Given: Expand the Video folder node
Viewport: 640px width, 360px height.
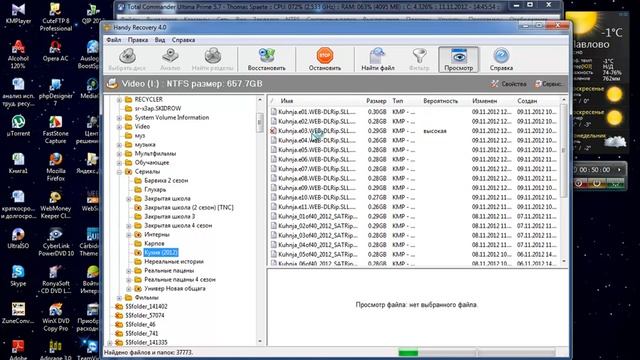Looking at the screenshot, I should pyautogui.click(x=119, y=127).
